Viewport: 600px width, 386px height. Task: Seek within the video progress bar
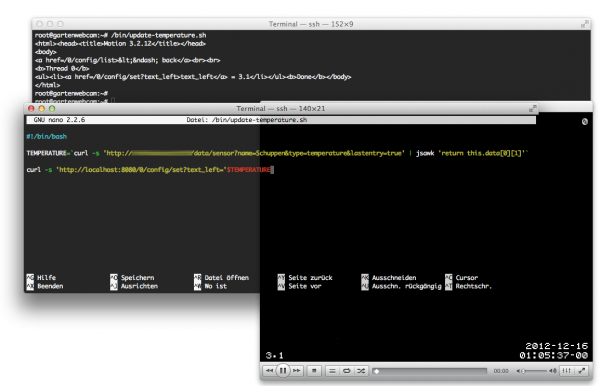430,371
